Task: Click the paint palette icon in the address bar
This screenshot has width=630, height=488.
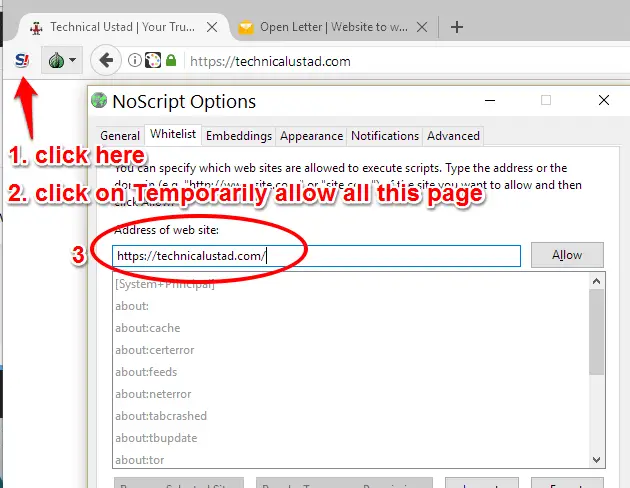Action: tap(153, 60)
